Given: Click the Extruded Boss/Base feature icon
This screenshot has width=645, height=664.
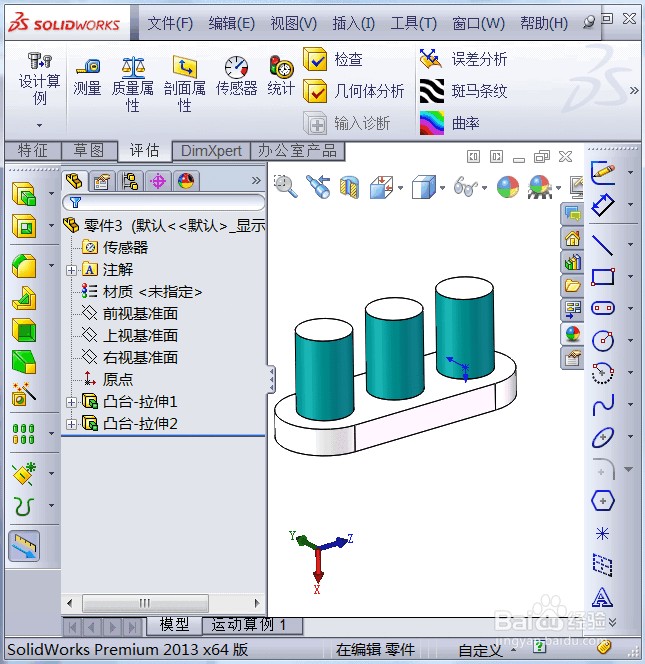Looking at the screenshot, I should [24, 194].
